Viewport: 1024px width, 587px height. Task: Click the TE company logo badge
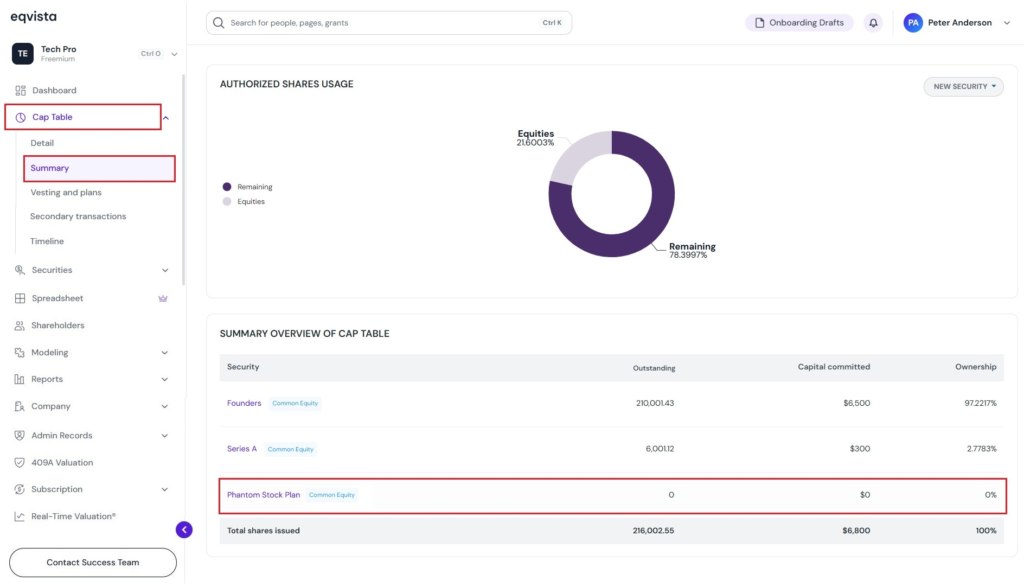click(x=23, y=54)
